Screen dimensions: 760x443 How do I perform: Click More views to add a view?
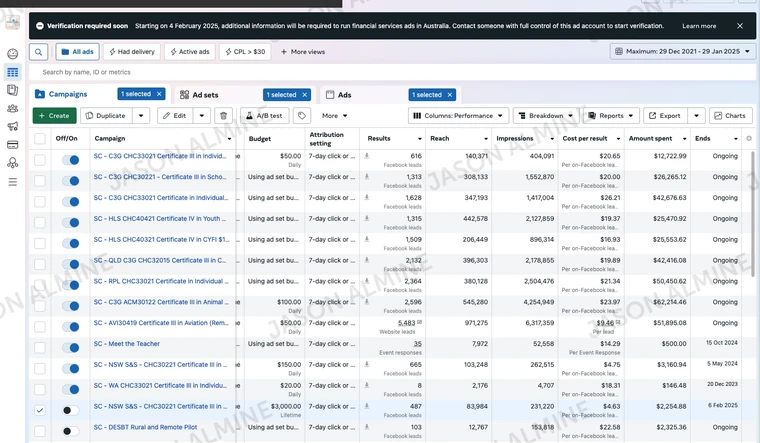pos(303,52)
